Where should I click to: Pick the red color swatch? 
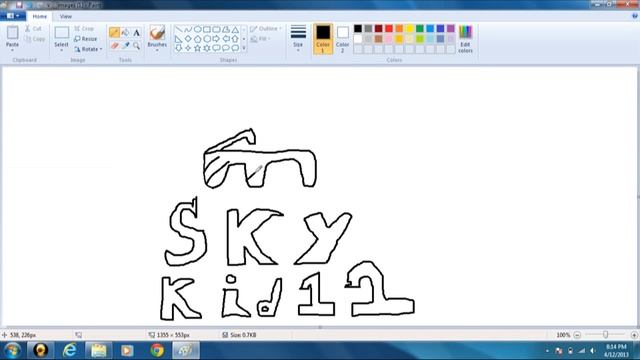click(389, 29)
